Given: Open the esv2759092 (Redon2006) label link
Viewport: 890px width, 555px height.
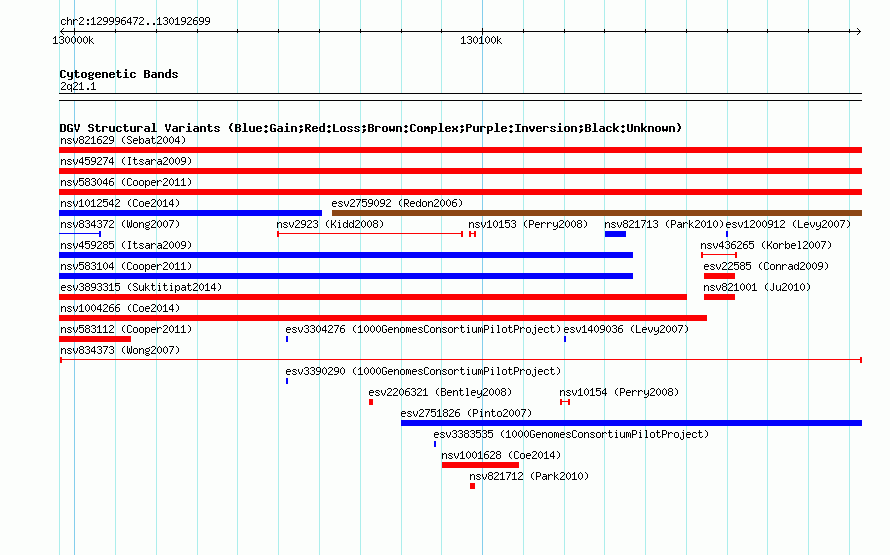Looking at the screenshot, I should coord(397,203).
